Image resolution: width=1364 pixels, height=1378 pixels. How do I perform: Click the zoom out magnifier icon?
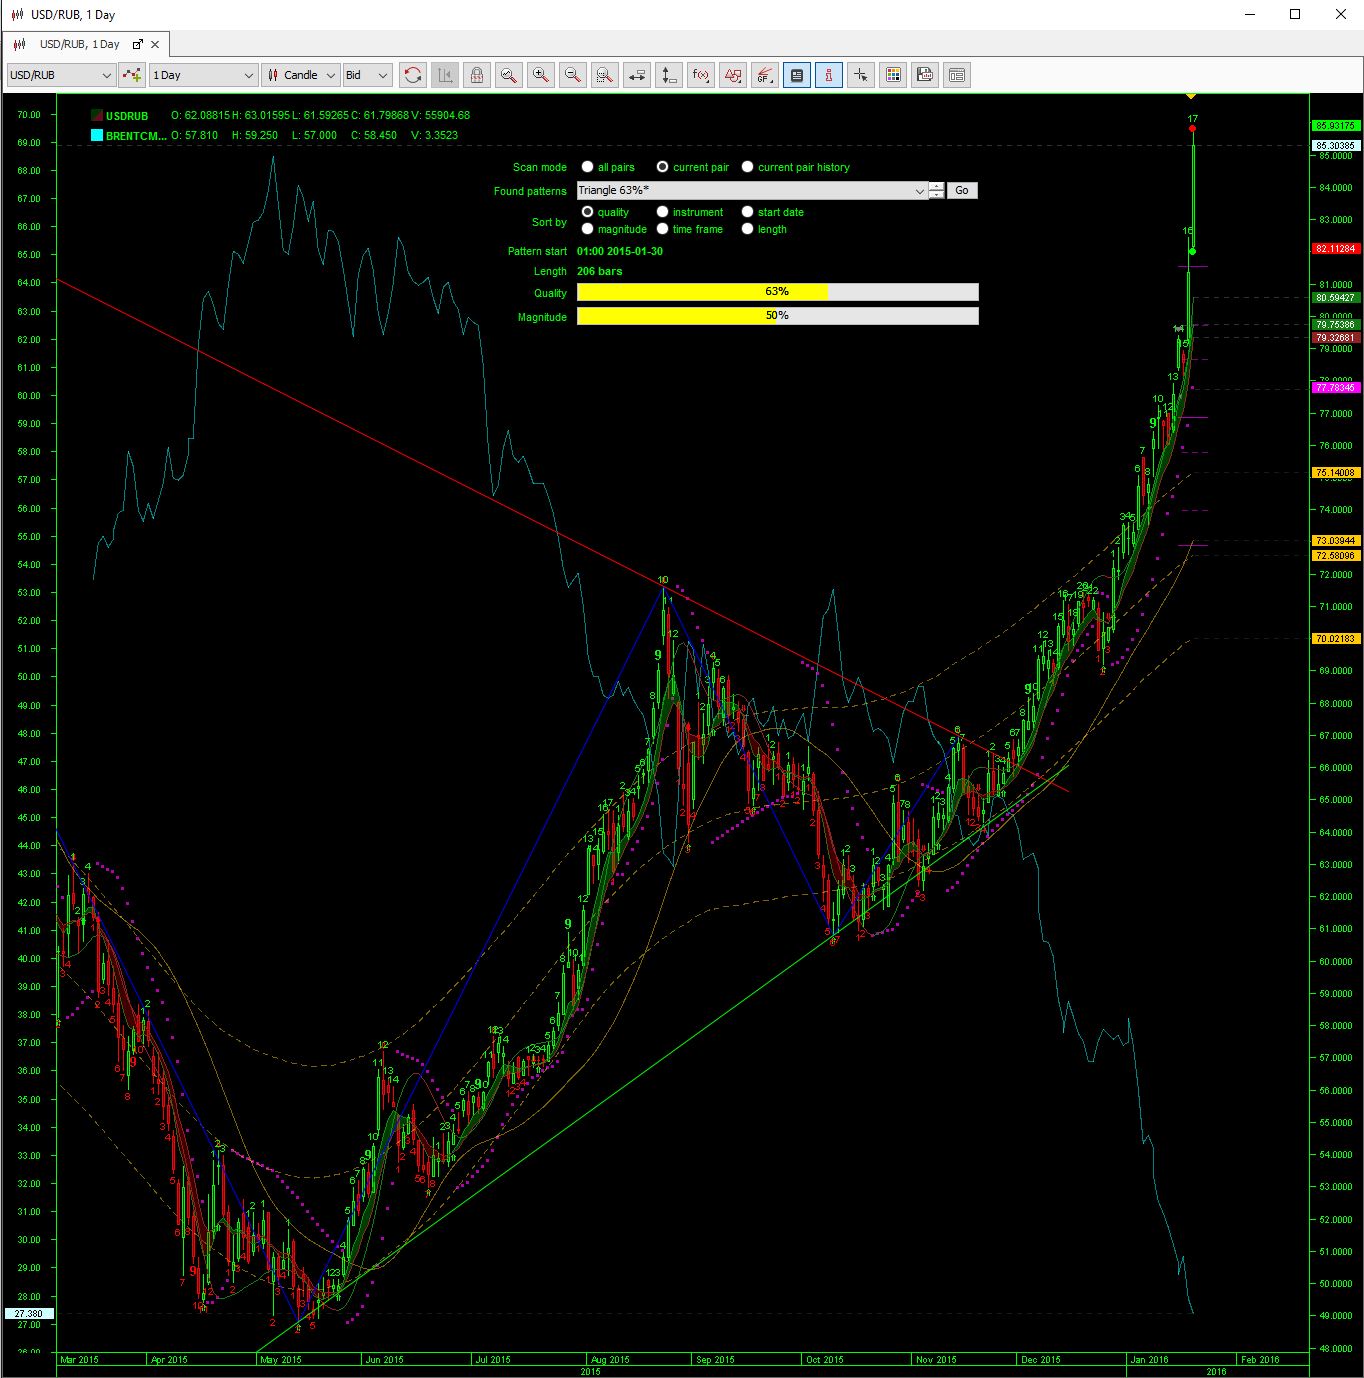(x=572, y=75)
